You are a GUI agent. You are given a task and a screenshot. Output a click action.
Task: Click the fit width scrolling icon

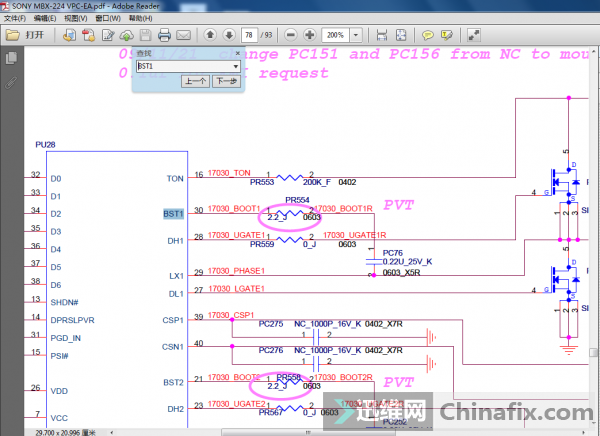click(382, 35)
